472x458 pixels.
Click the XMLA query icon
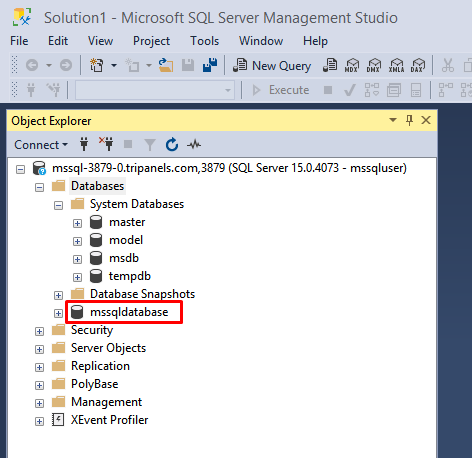pos(396,65)
